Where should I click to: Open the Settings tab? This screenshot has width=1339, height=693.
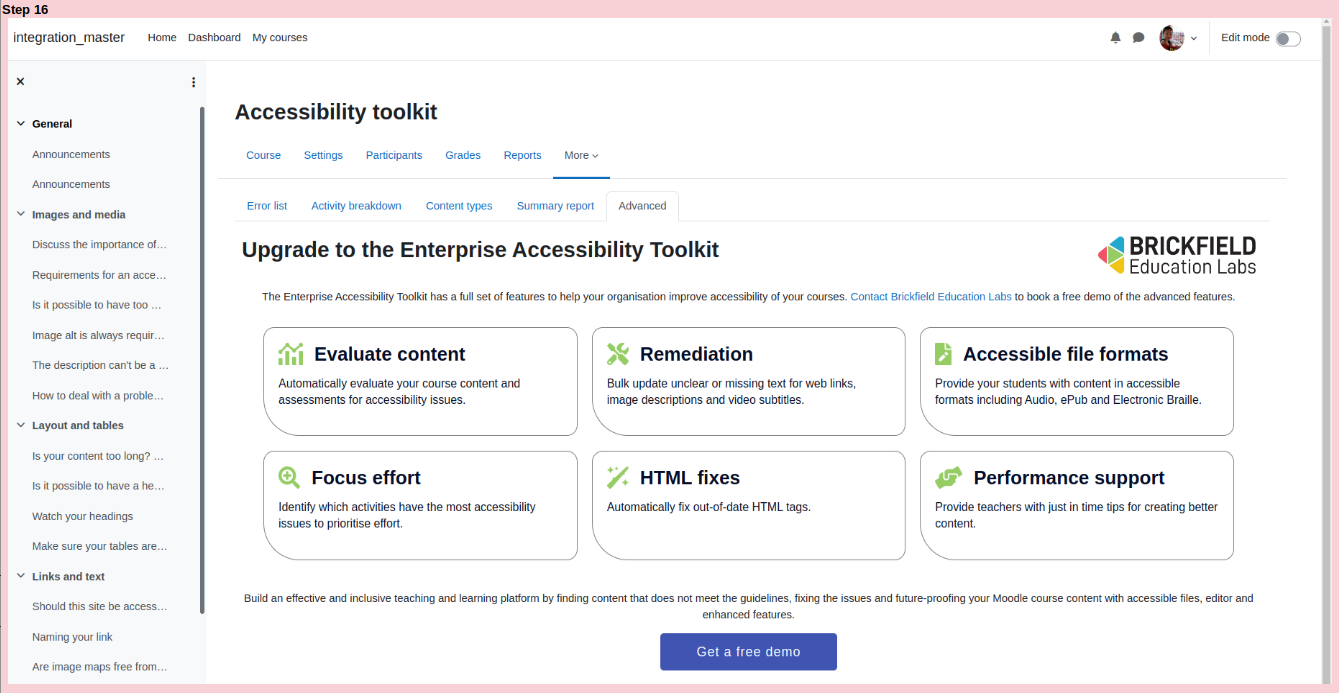pos(323,155)
